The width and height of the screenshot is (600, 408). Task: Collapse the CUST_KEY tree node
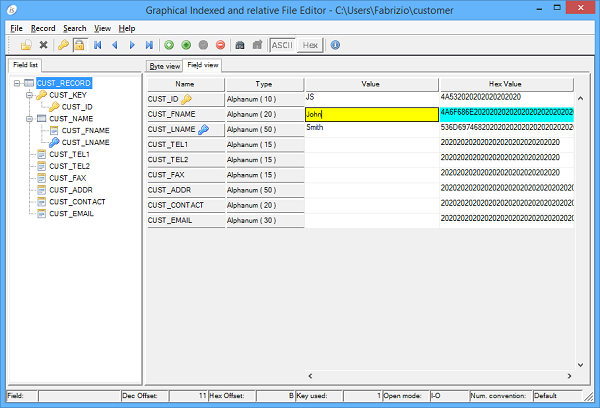pos(29,95)
